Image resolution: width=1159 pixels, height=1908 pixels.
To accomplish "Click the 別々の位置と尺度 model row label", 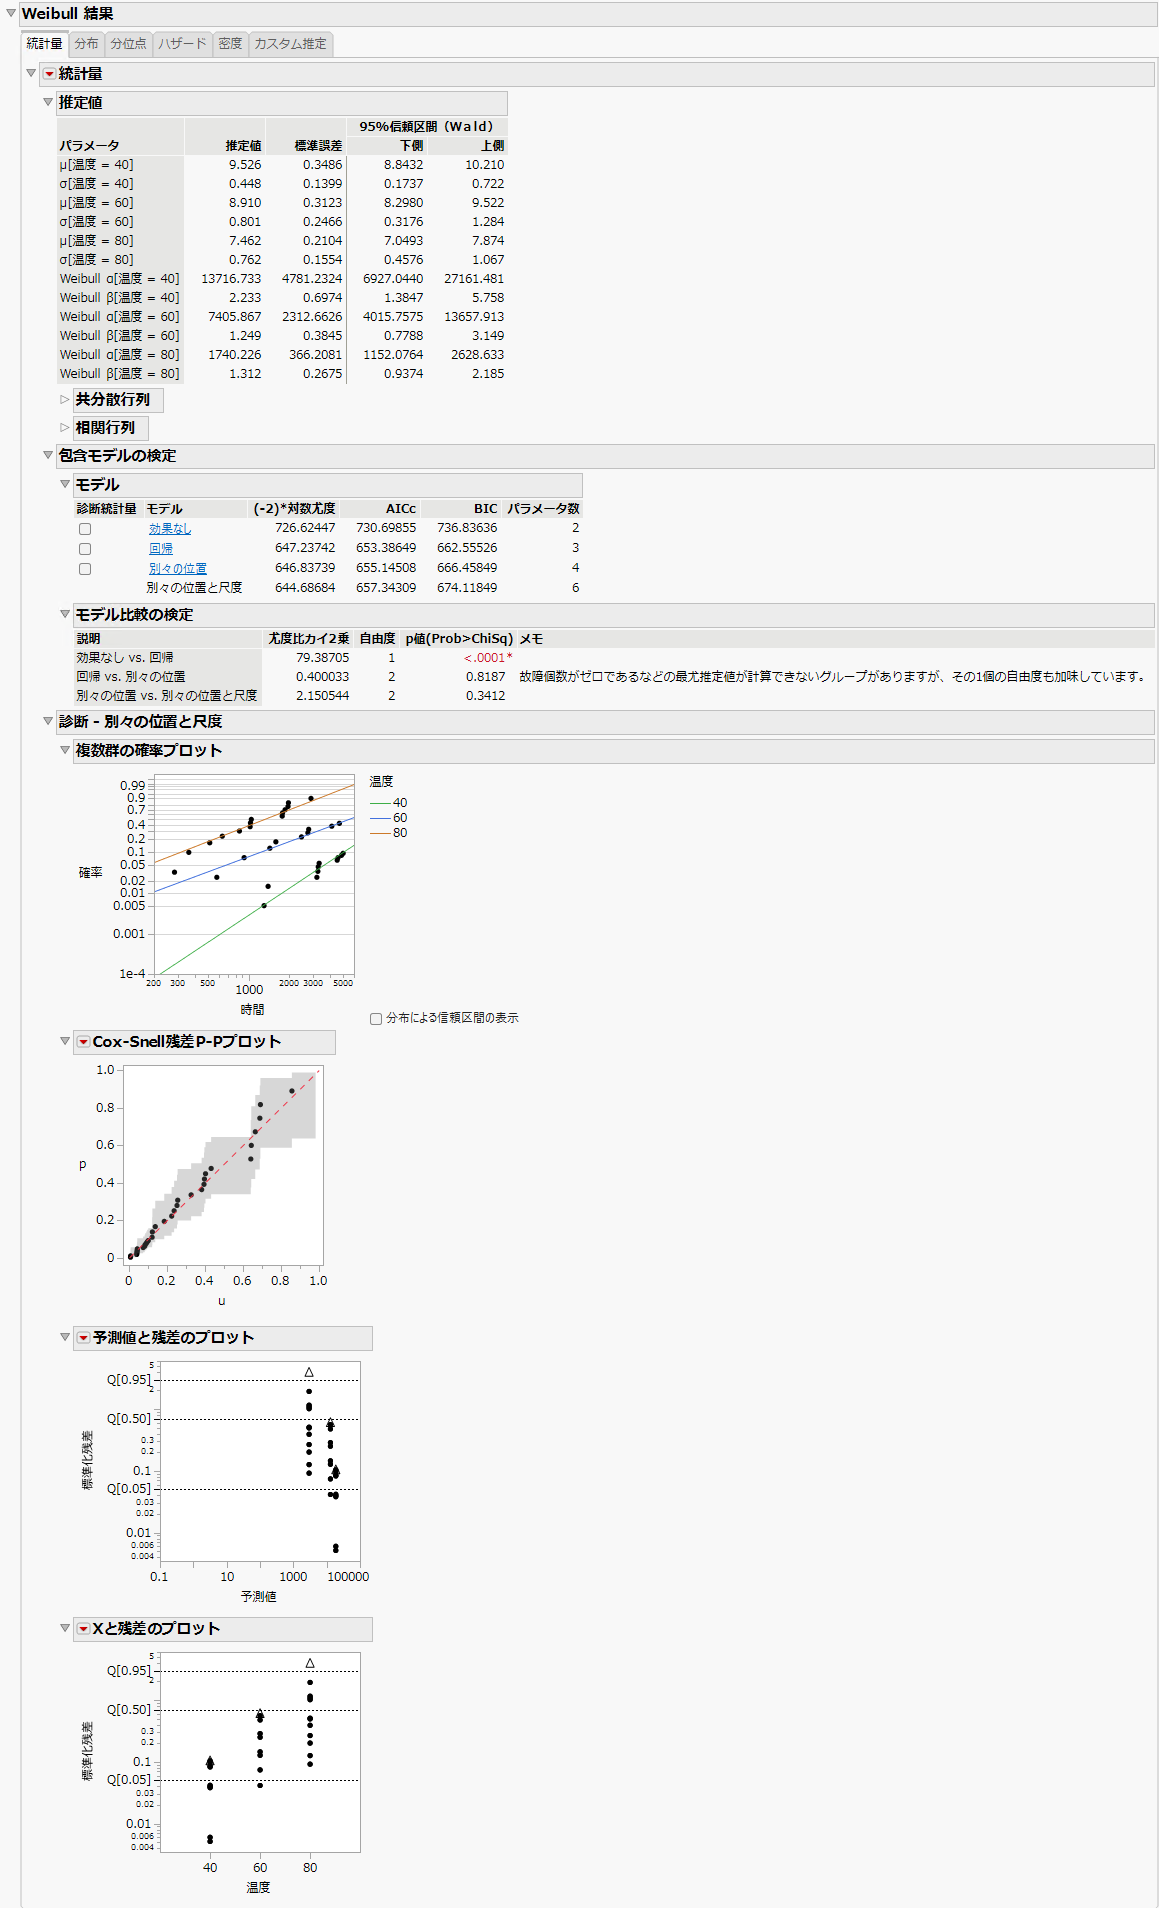I will pyautogui.click(x=194, y=588).
